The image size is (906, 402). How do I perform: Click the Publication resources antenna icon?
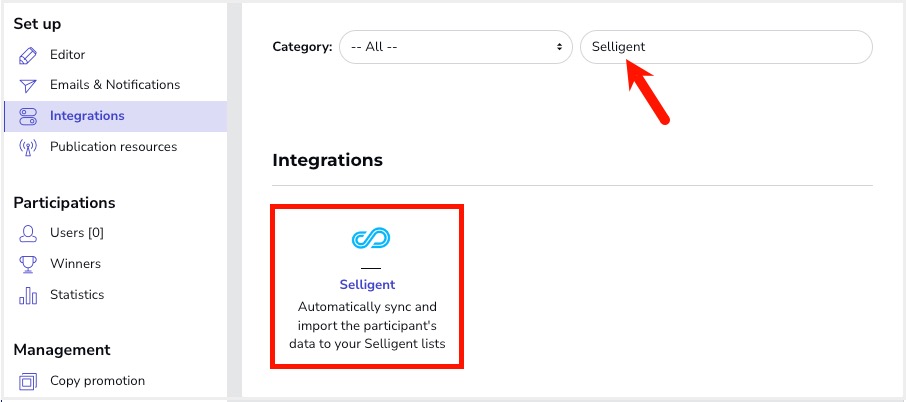pos(27,147)
